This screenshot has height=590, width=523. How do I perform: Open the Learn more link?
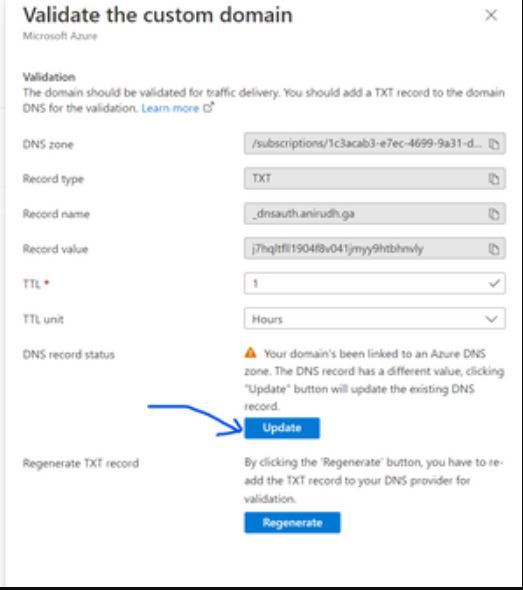(170, 108)
